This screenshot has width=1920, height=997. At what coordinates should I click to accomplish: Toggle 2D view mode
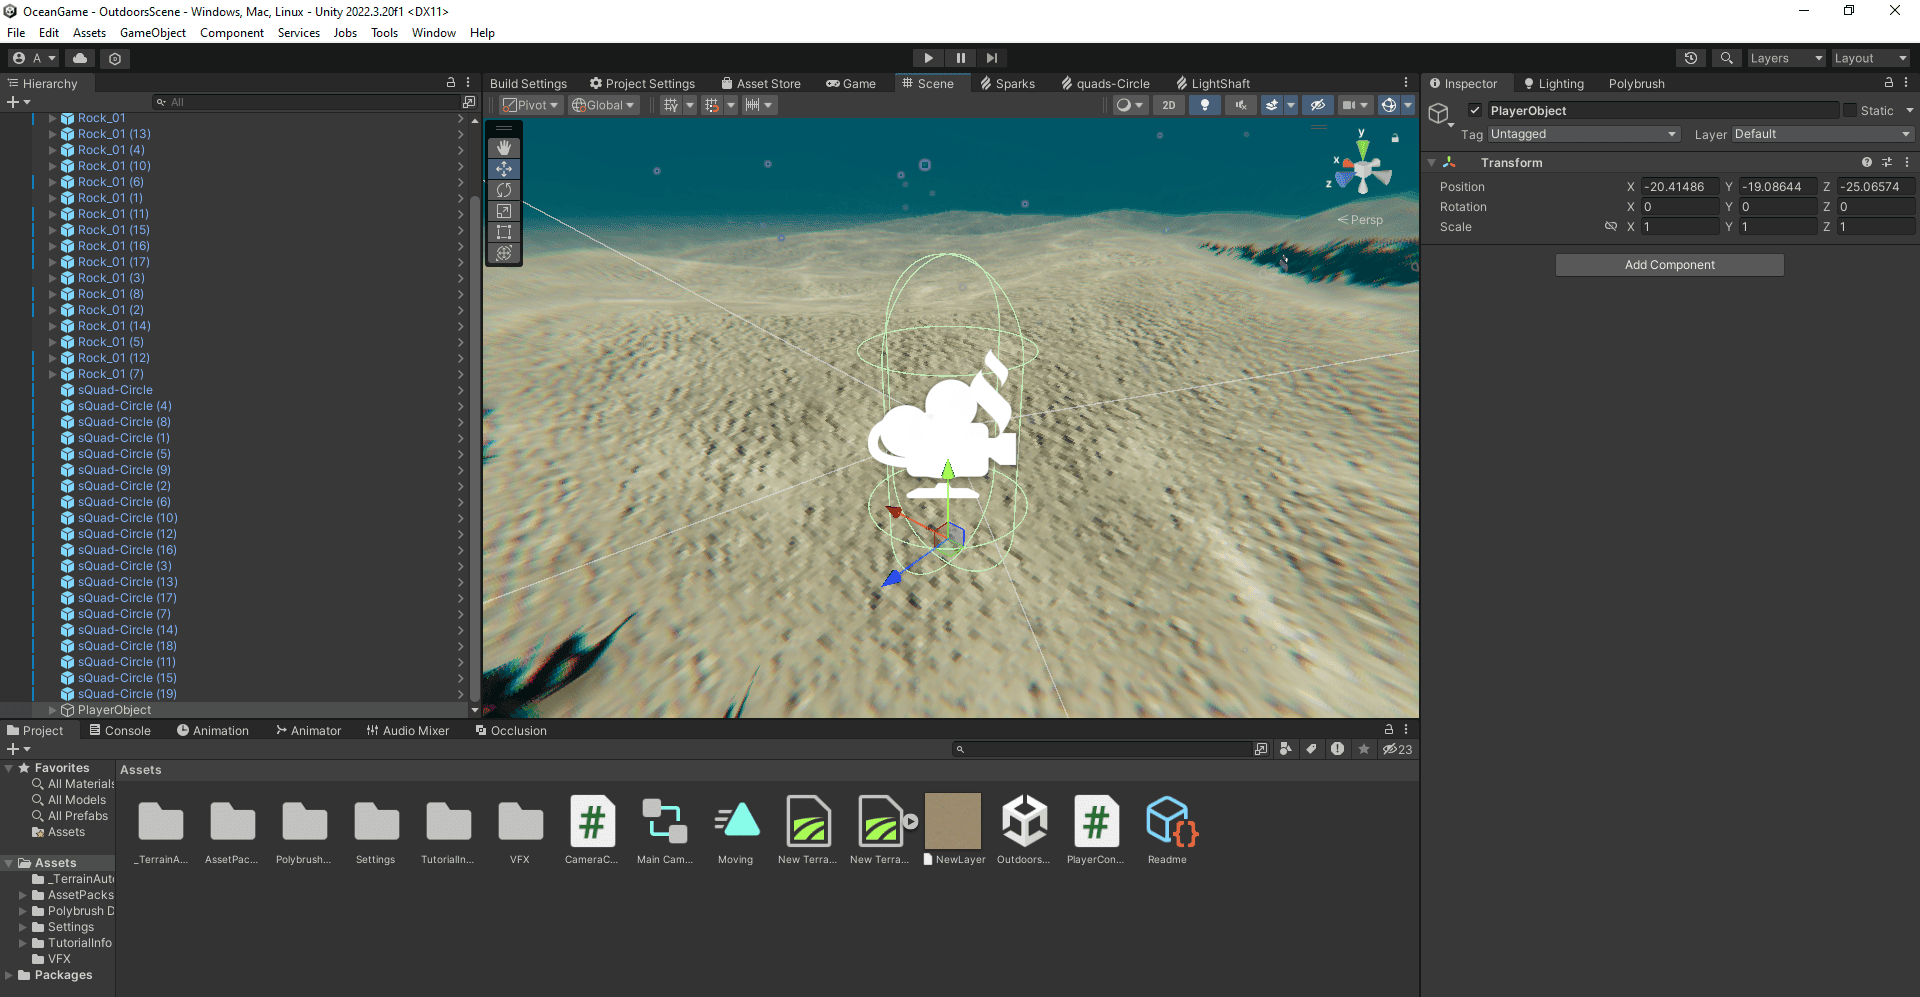tap(1169, 105)
